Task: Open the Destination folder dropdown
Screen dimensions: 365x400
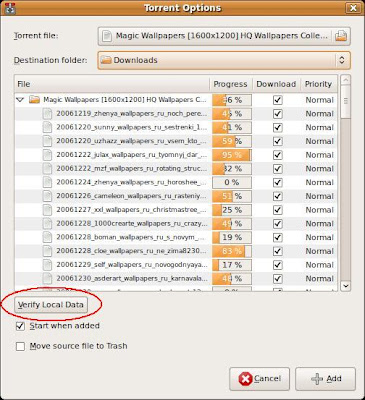Action: coord(224,60)
